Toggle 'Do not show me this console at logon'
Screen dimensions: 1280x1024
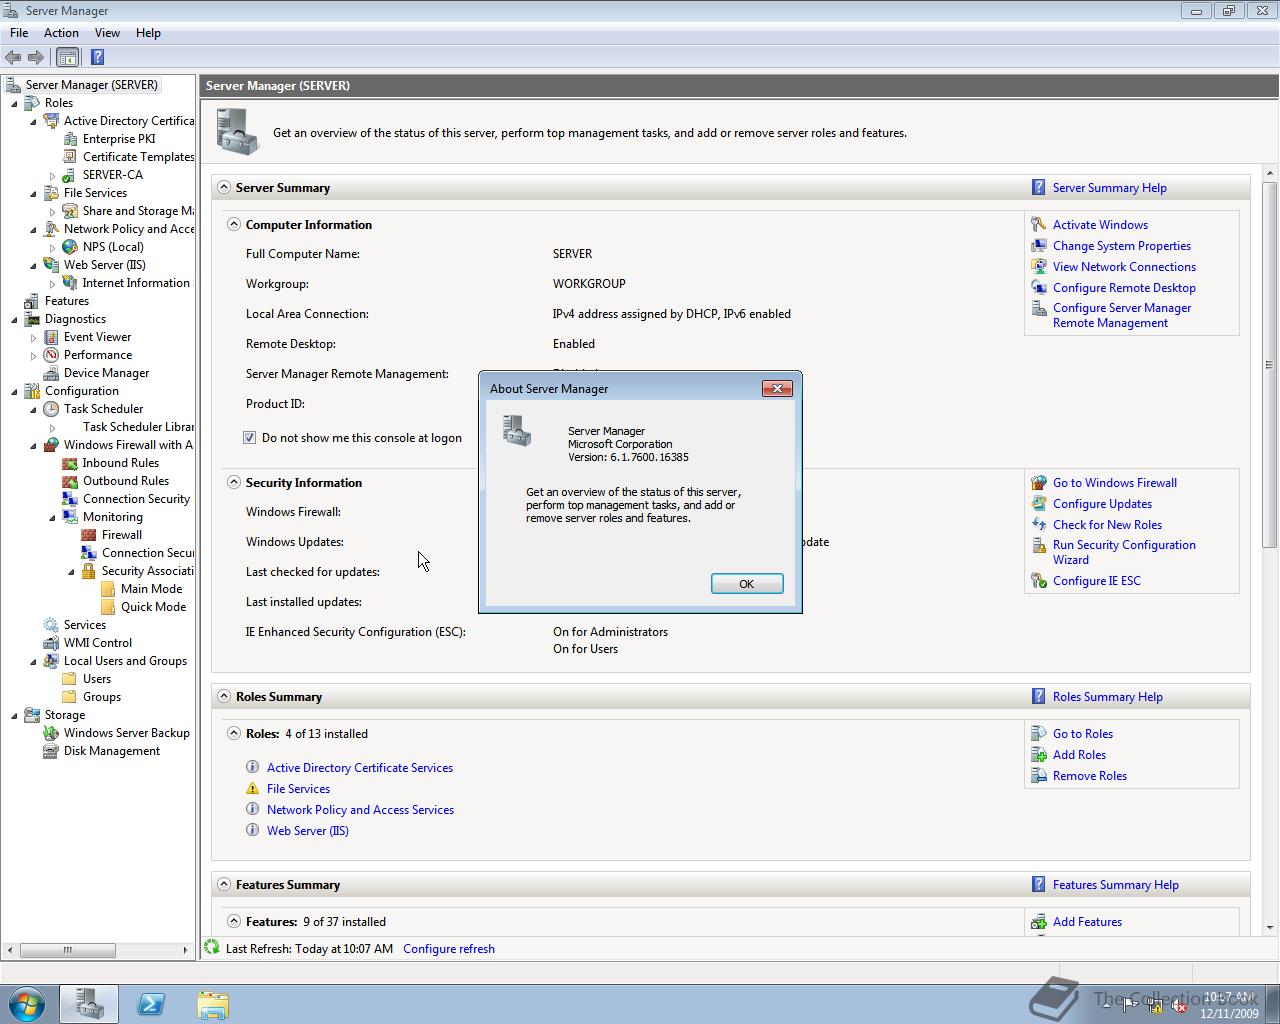click(x=250, y=438)
